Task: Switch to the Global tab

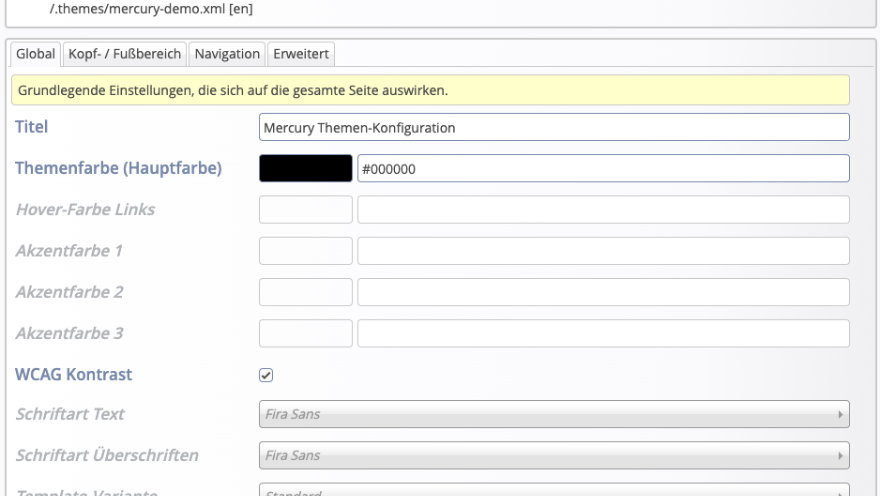Action: (x=35, y=53)
